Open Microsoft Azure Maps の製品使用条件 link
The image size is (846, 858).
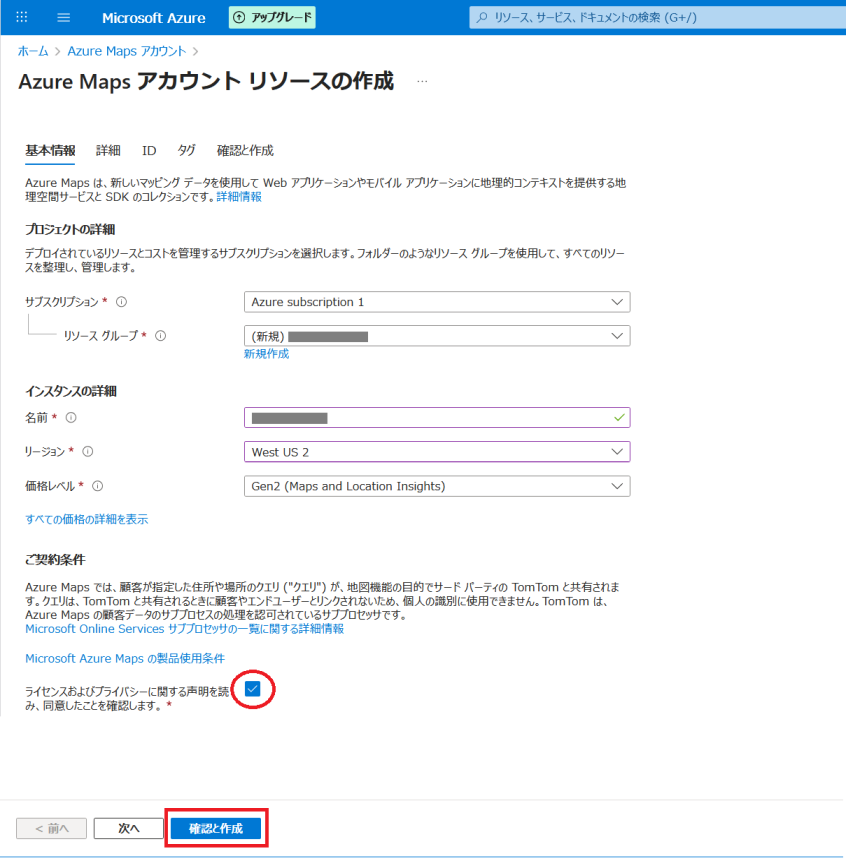[x=125, y=659]
